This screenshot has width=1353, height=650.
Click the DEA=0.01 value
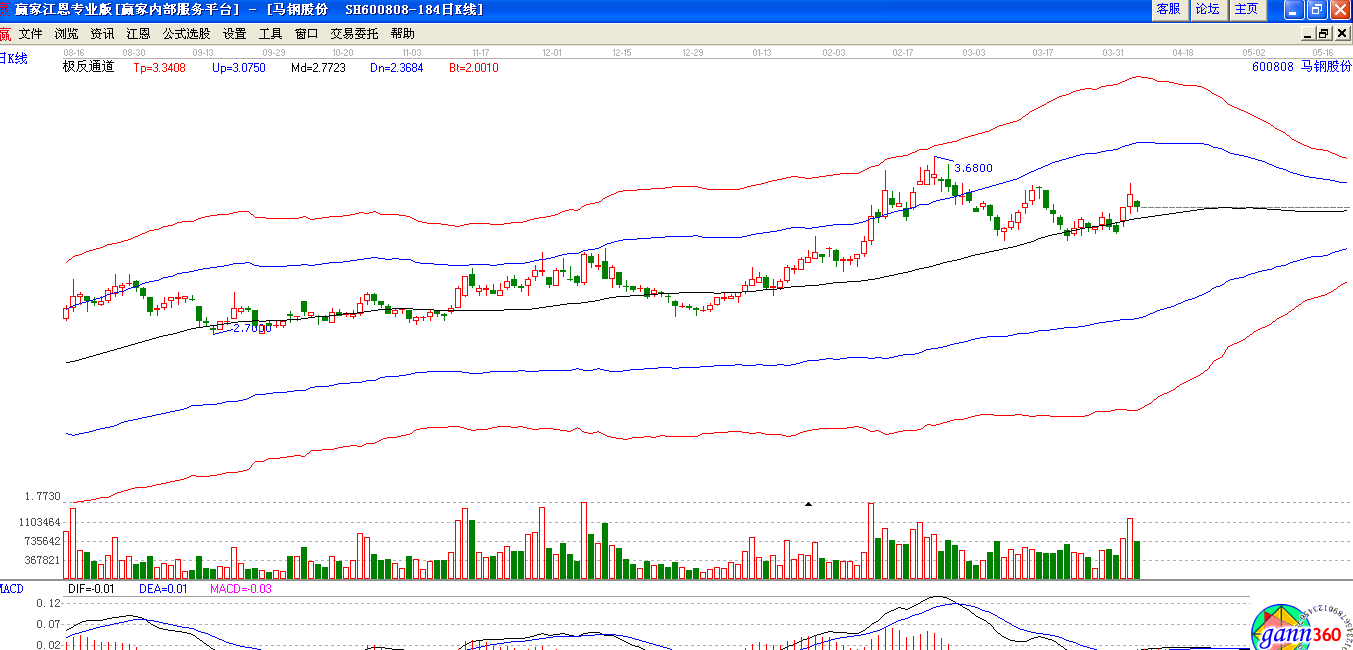[163, 589]
